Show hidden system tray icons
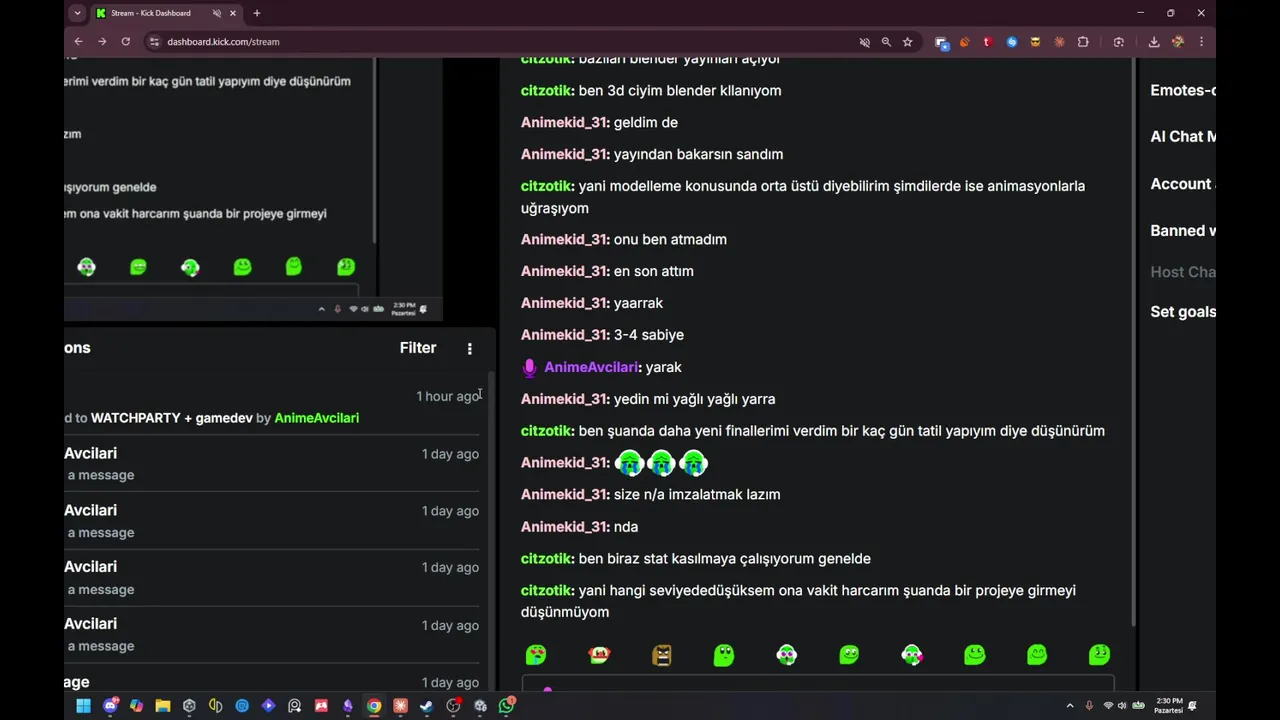Viewport: 1280px width, 720px height. click(1070, 706)
